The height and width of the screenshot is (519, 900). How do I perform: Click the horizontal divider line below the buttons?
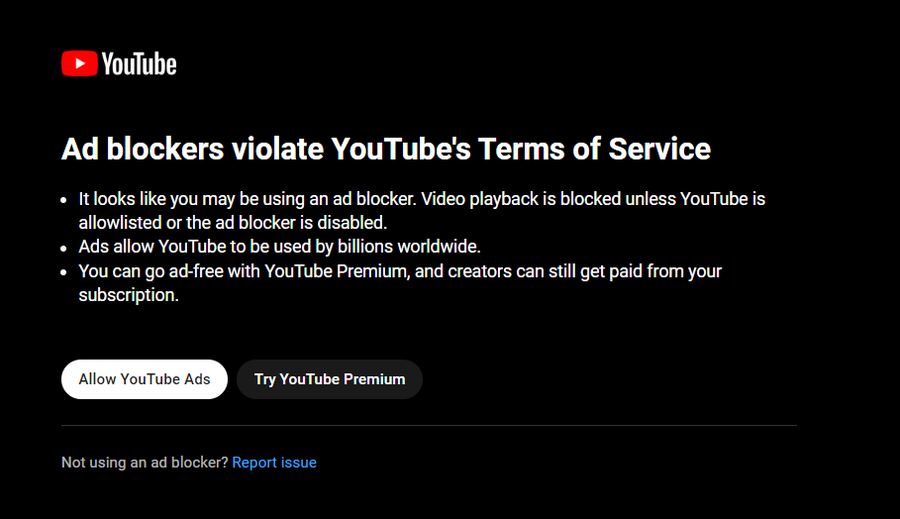429,425
